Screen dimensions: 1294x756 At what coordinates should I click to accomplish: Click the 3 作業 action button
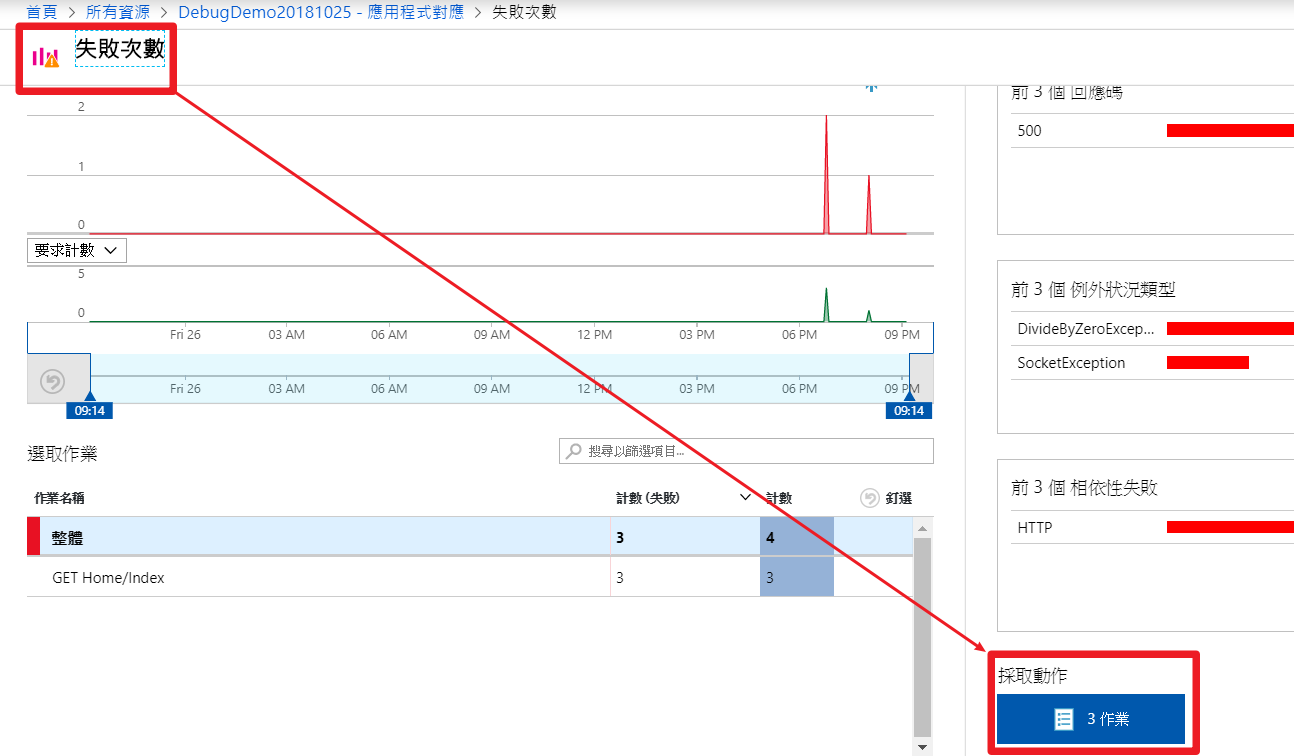point(1091,719)
